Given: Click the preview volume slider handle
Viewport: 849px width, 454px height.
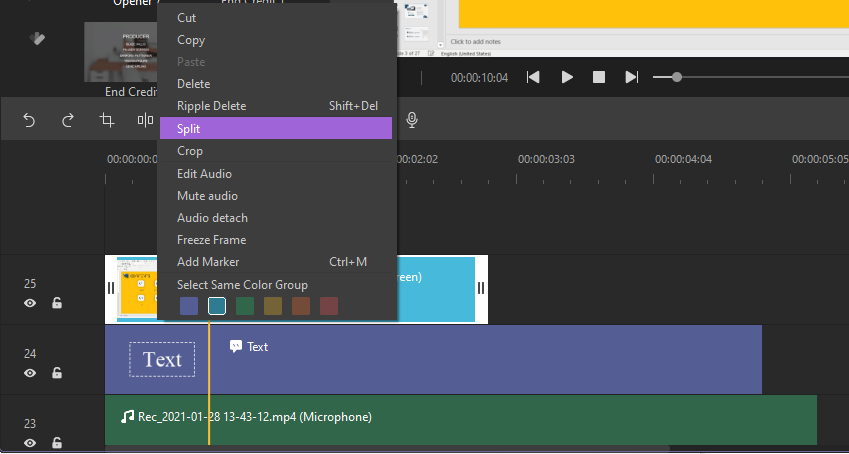Looking at the screenshot, I should (x=677, y=77).
